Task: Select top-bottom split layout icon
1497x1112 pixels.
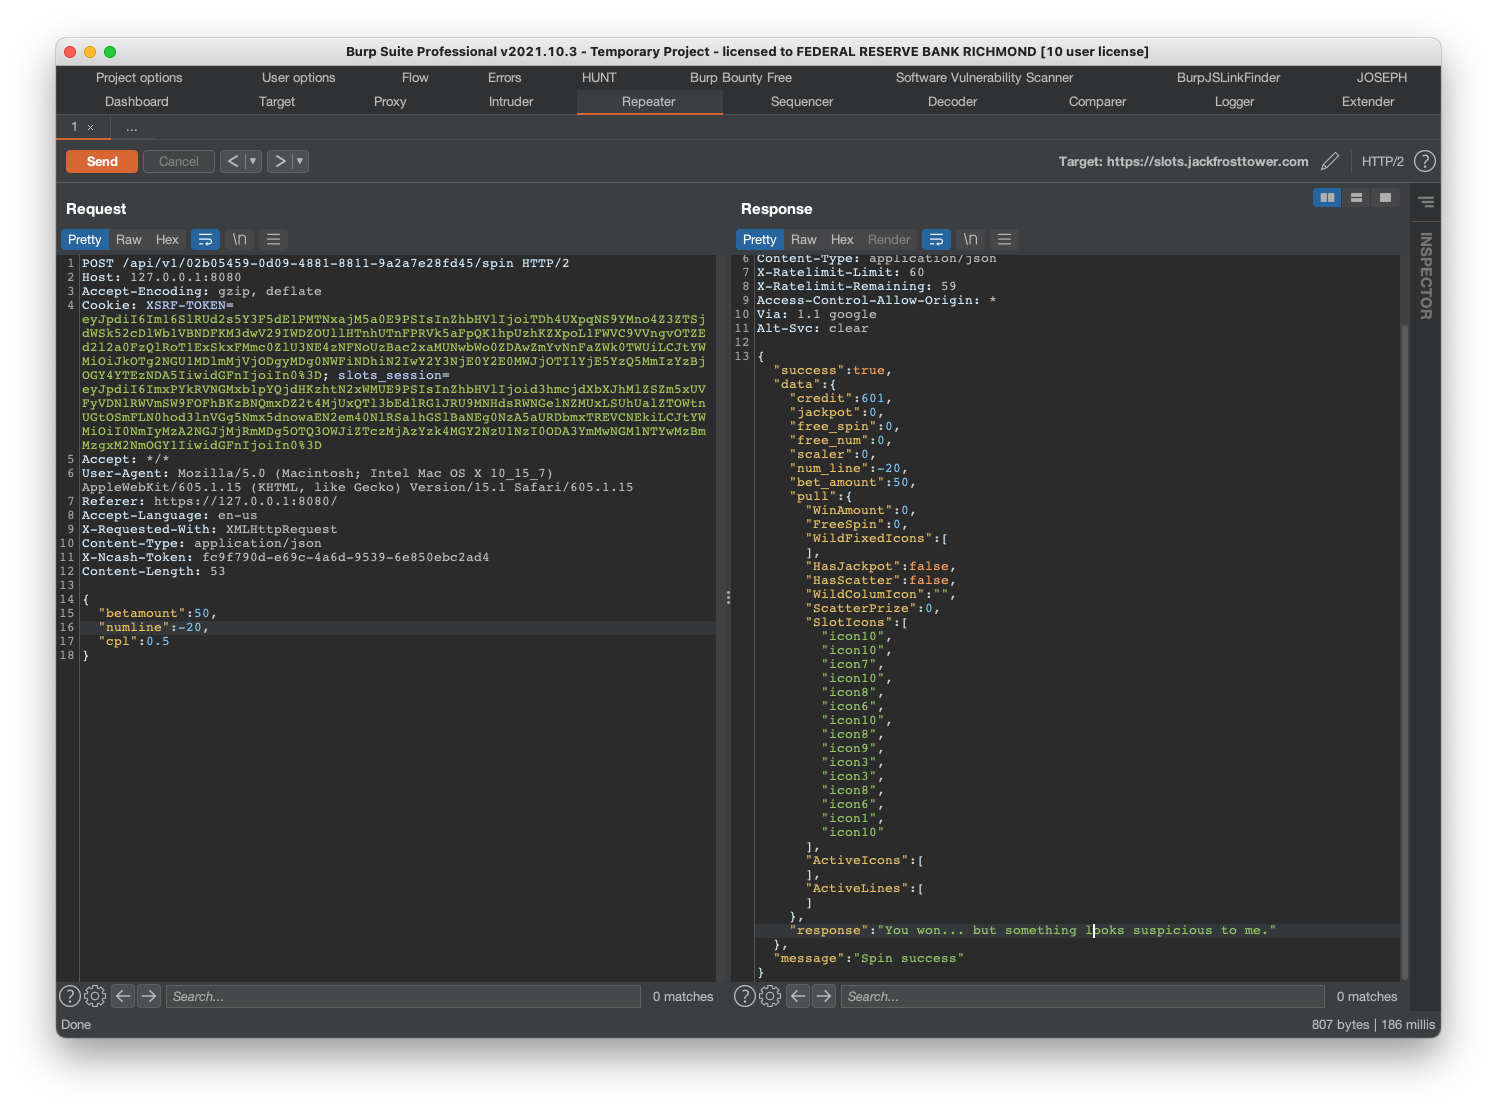Action: pyautogui.click(x=1356, y=197)
